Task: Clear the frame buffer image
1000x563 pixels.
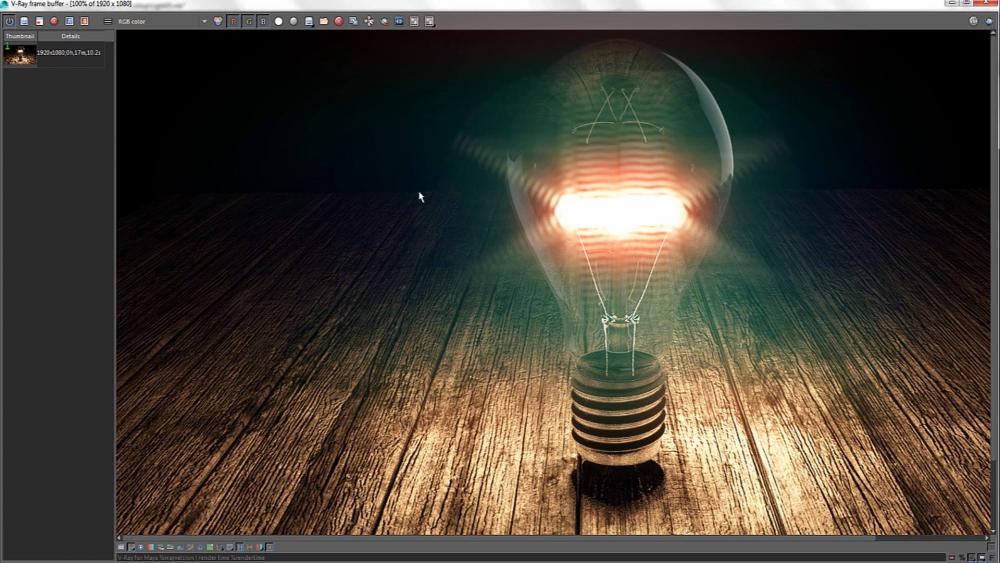Action: [339, 21]
